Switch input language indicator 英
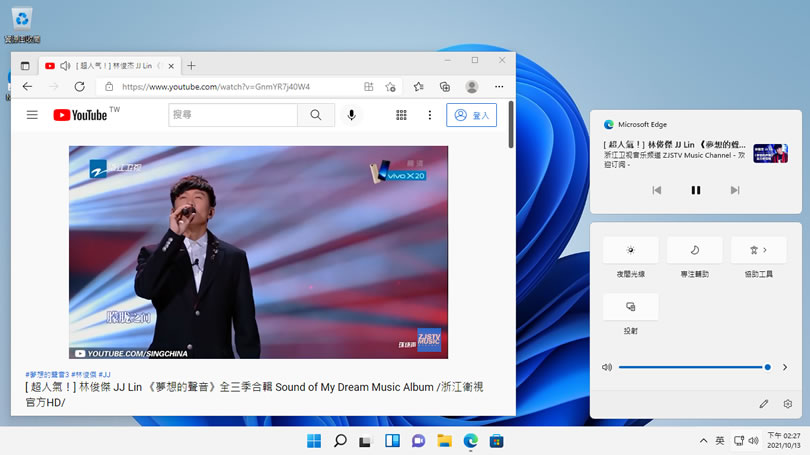 point(720,441)
